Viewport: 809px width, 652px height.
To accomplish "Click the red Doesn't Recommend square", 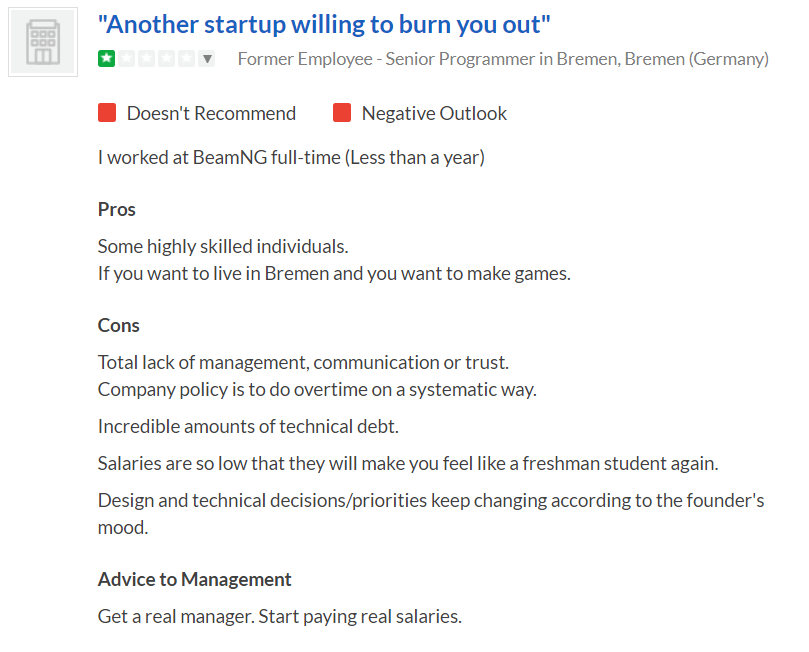I will 107,112.
